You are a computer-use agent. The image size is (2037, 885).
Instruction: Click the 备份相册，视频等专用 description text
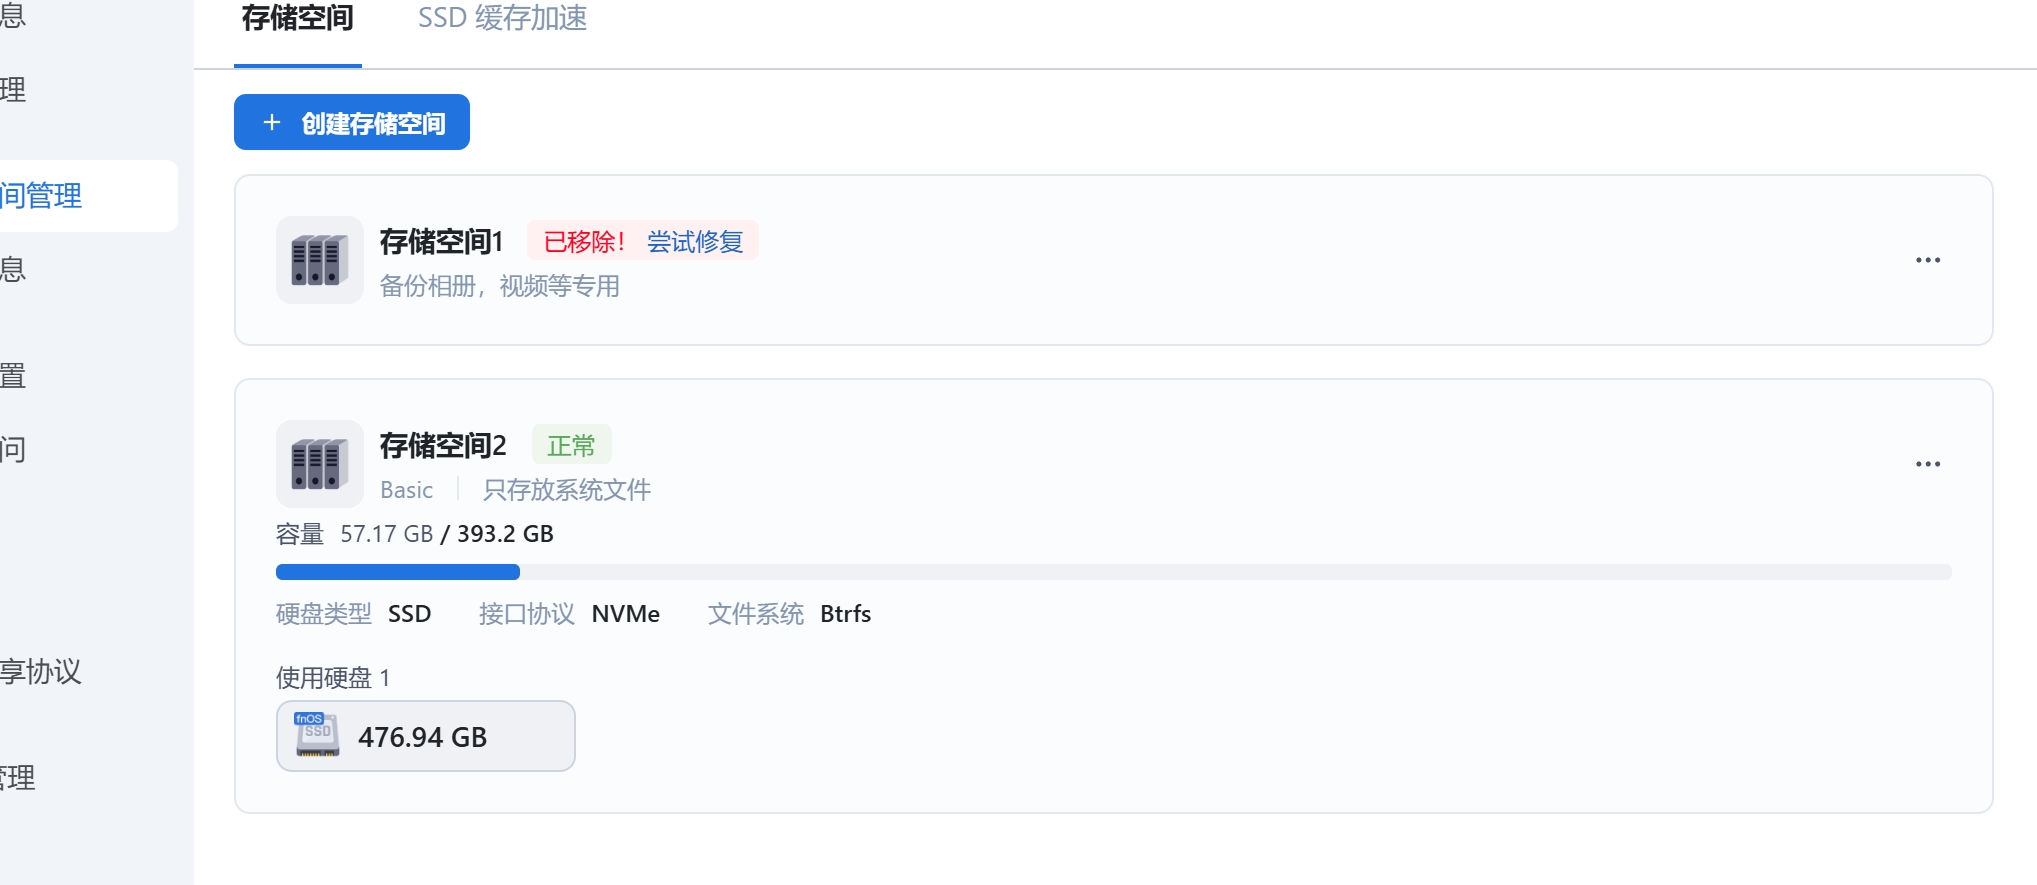(499, 287)
